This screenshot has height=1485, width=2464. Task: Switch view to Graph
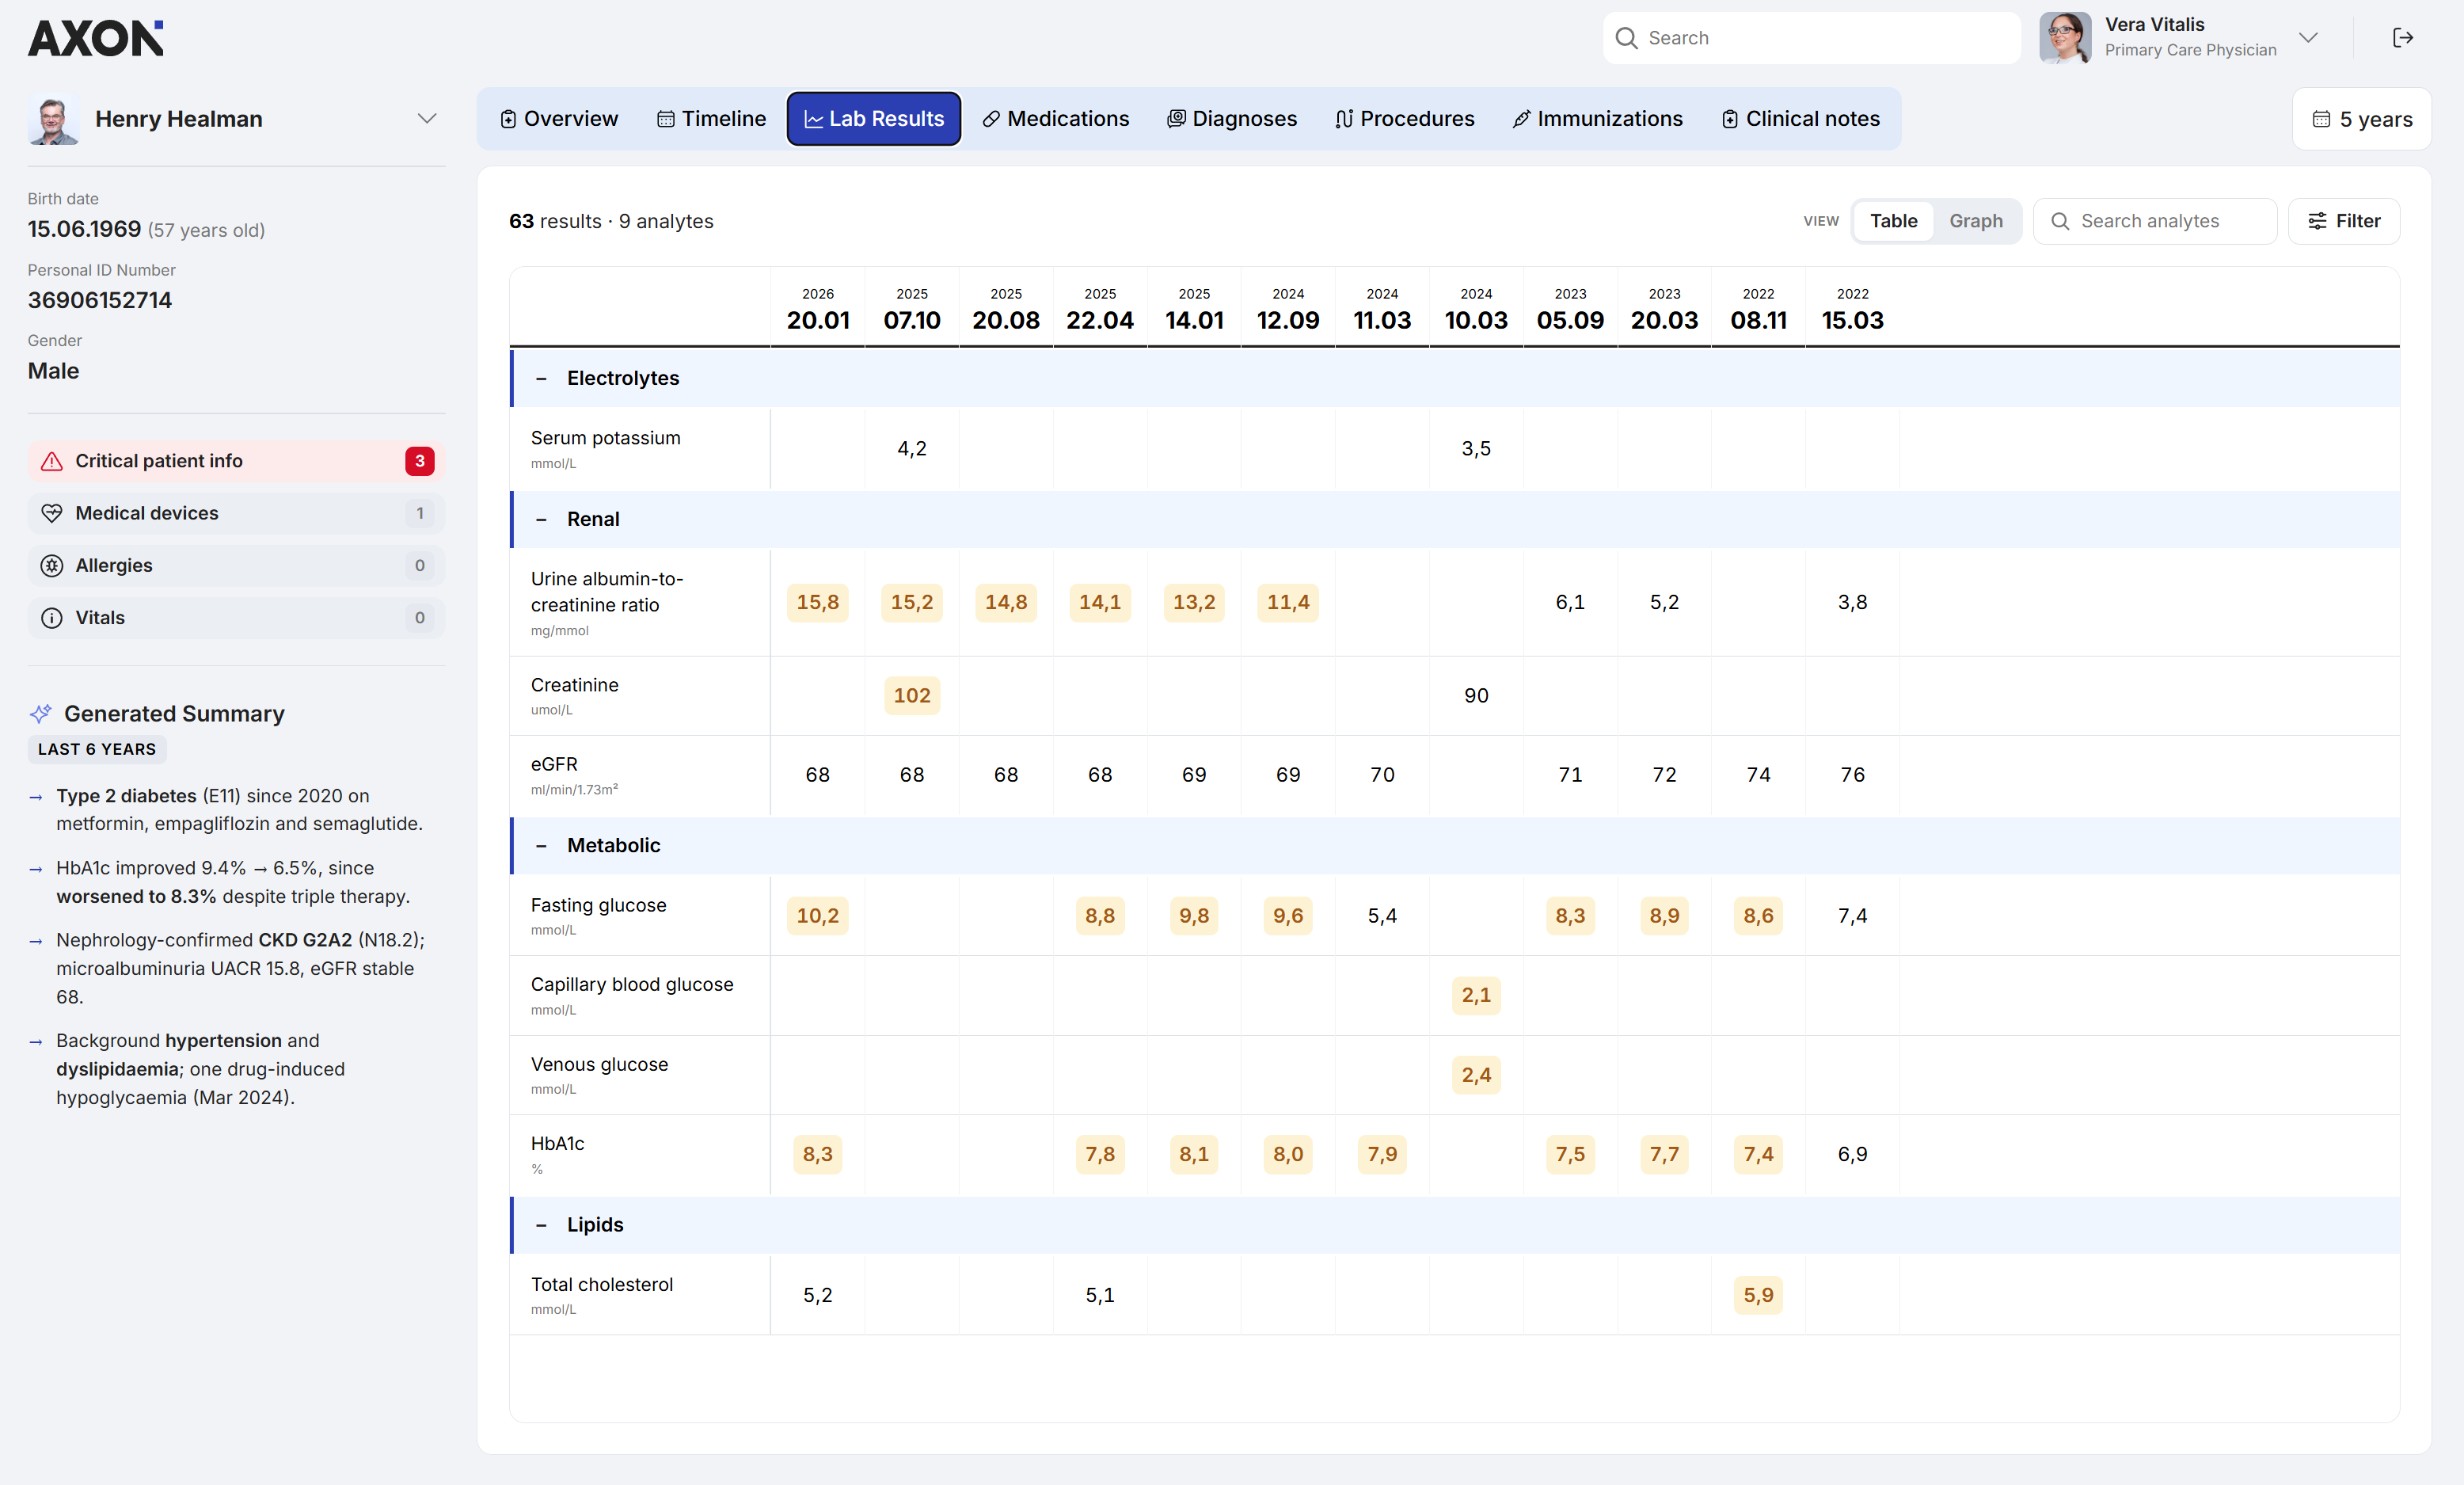(1975, 221)
